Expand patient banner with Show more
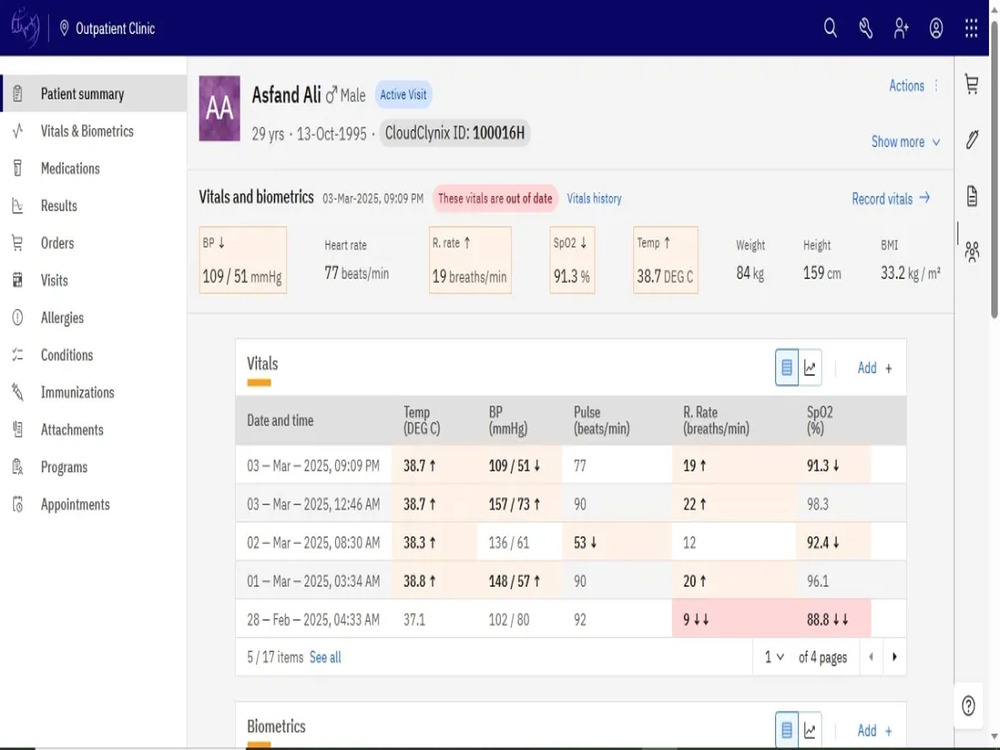This screenshot has width=1000, height=750. pyautogui.click(x=905, y=142)
